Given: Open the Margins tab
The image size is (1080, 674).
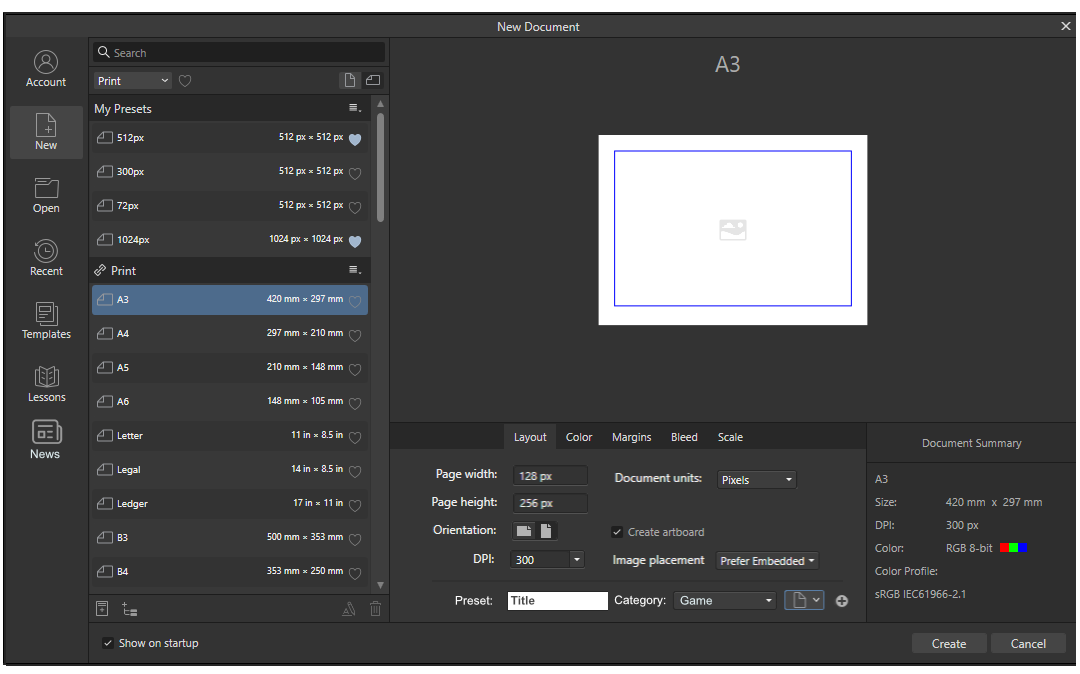Looking at the screenshot, I should coord(632,437).
